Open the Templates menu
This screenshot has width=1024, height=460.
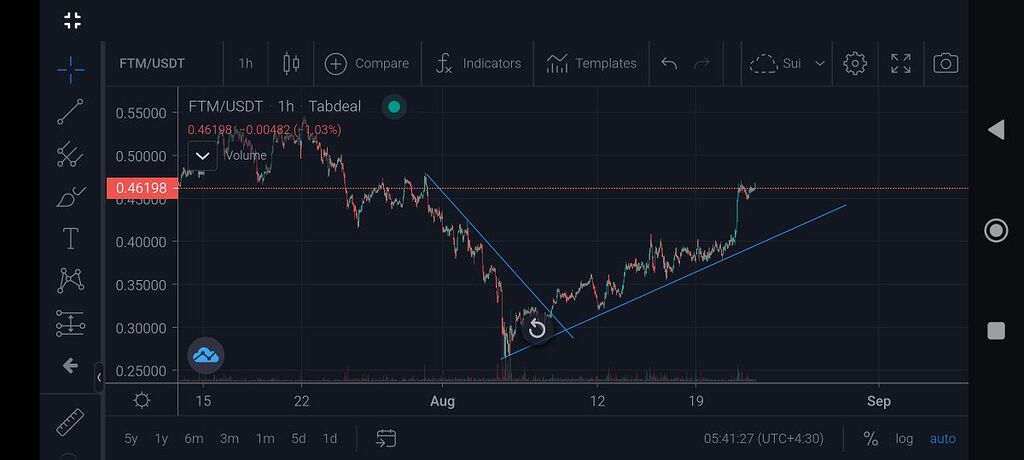591,64
